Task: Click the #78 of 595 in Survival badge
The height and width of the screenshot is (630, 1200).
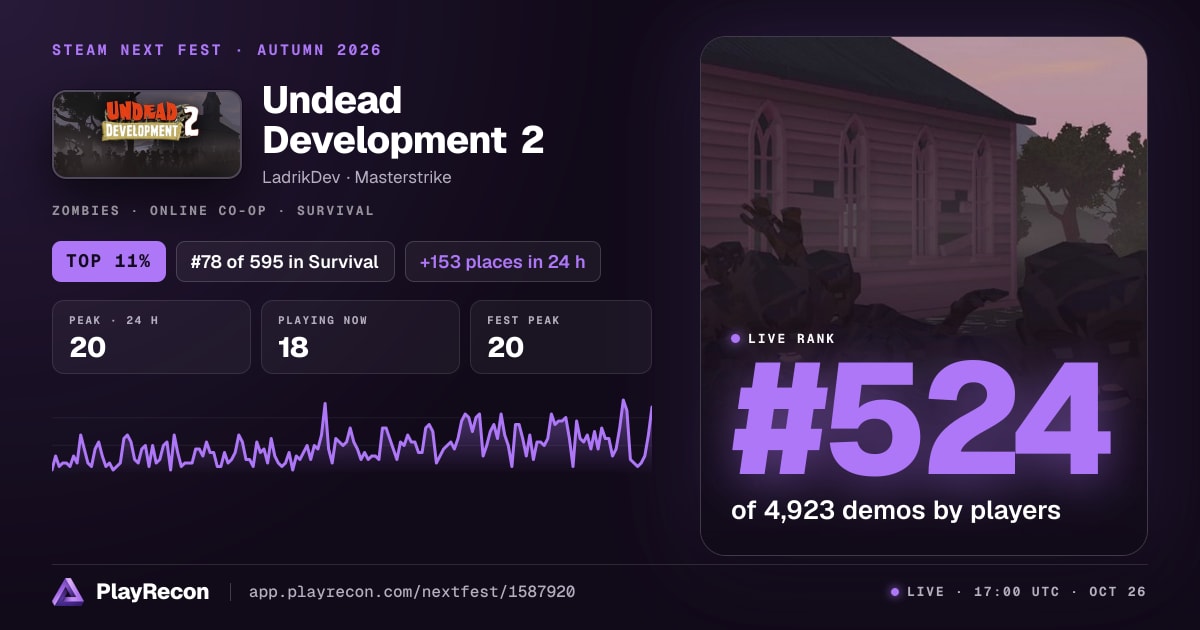Action: click(x=285, y=262)
